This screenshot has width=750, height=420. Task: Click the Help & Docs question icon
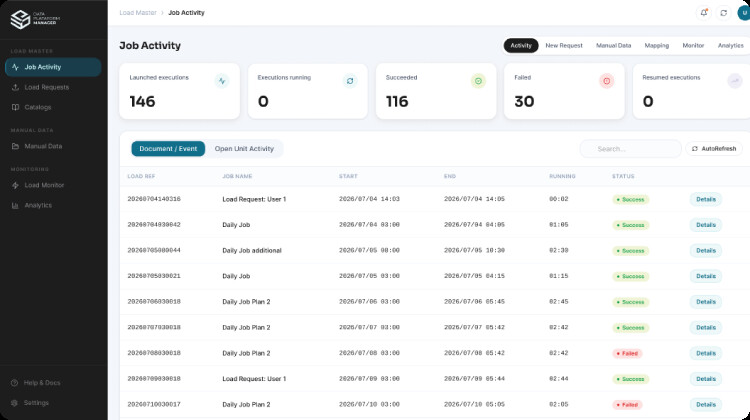14,383
